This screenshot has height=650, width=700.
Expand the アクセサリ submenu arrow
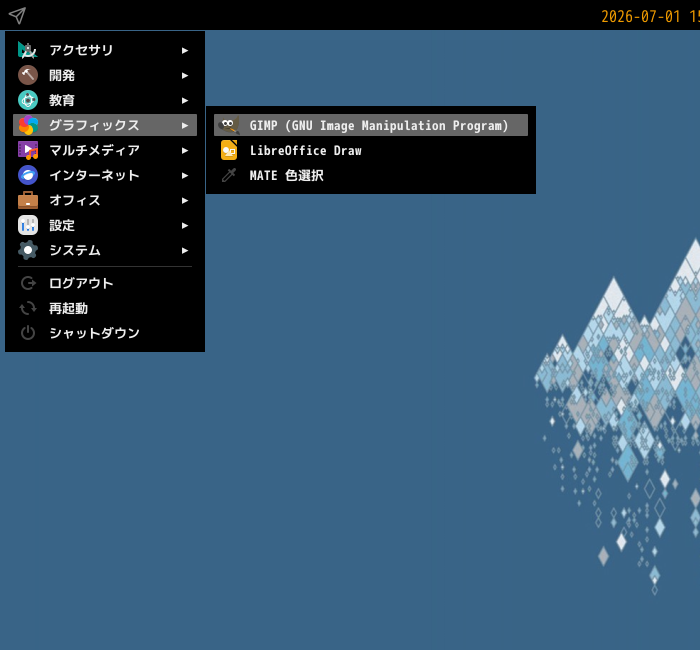pyautogui.click(x=185, y=50)
